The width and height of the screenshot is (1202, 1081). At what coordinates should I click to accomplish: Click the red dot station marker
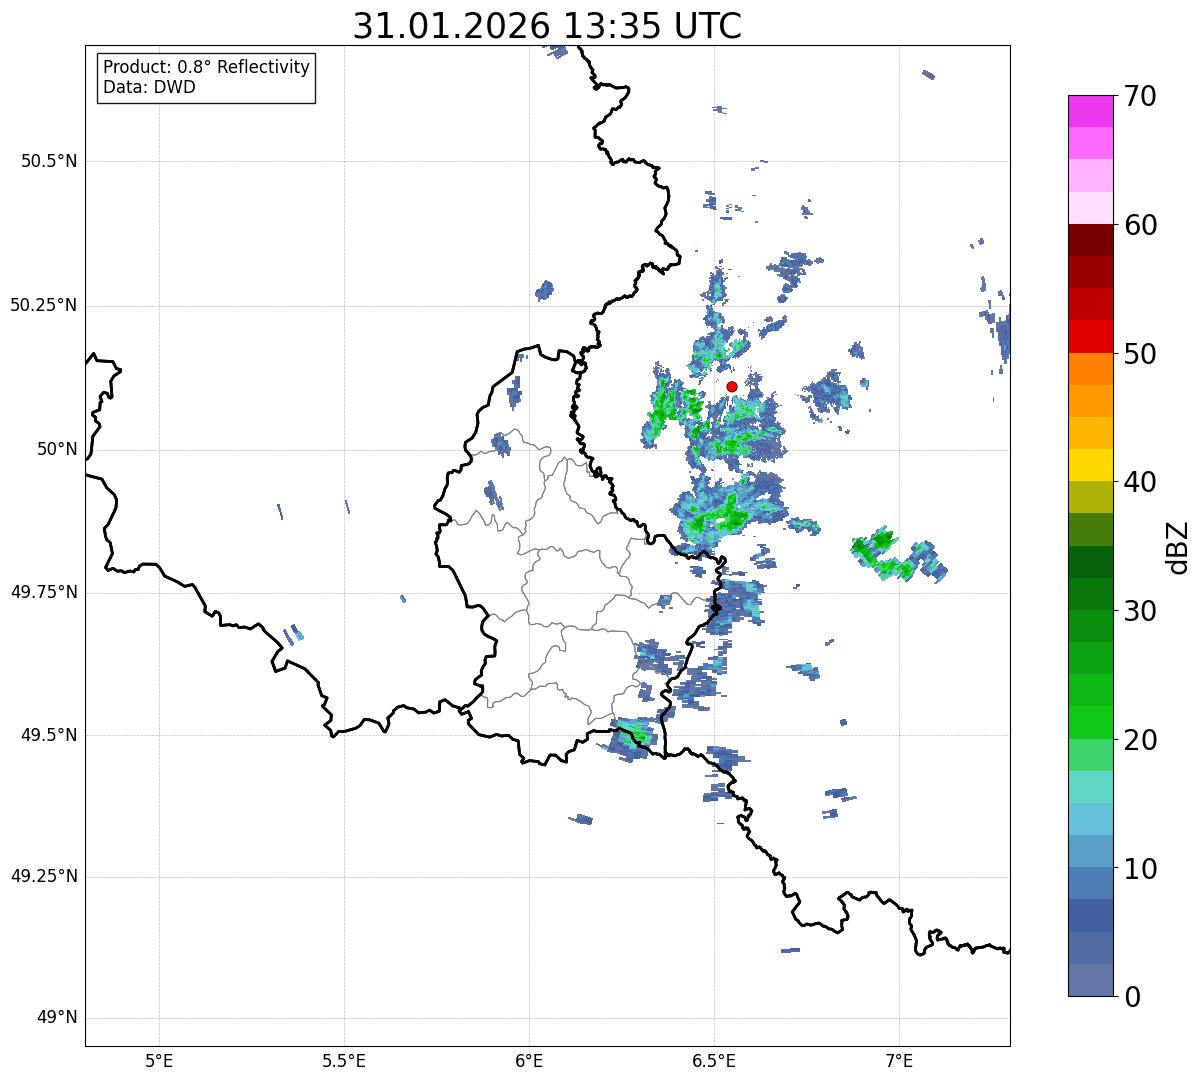pos(732,386)
